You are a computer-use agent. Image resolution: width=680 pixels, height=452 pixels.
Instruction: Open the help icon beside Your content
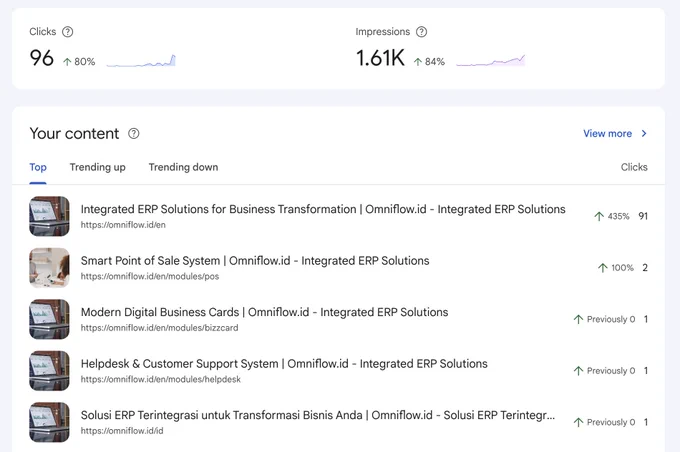pyautogui.click(x=134, y=134)
